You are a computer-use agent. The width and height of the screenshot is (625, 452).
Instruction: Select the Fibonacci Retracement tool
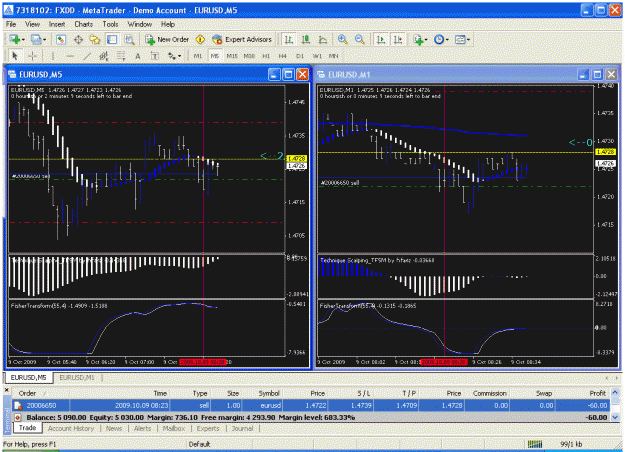point(121,56)
